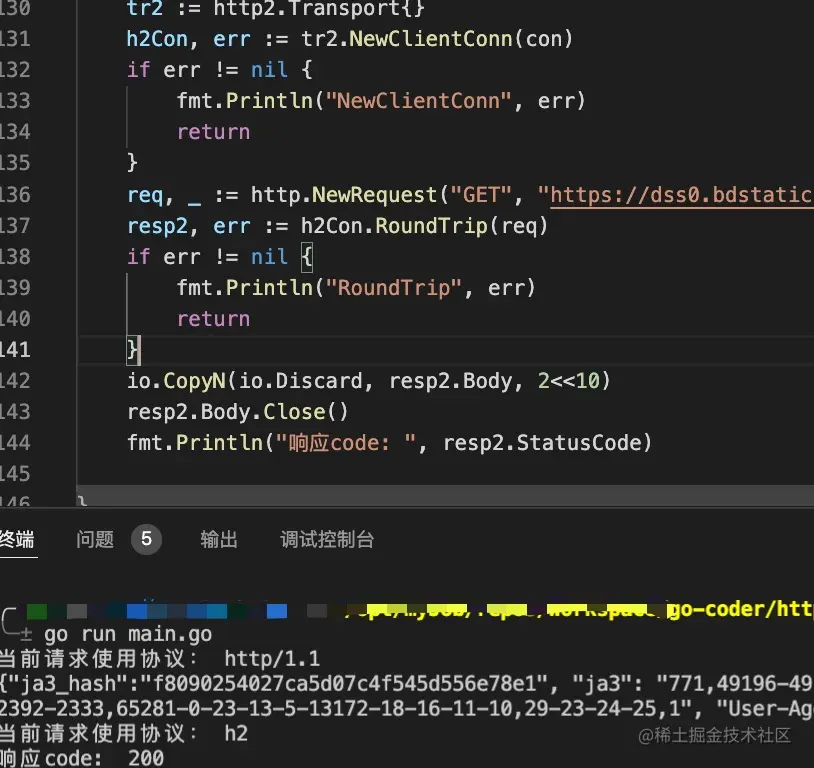The height and width of the screenshot is (768, 814).
Task: Click the return keyword on line 140
Action: coord(213,319)
